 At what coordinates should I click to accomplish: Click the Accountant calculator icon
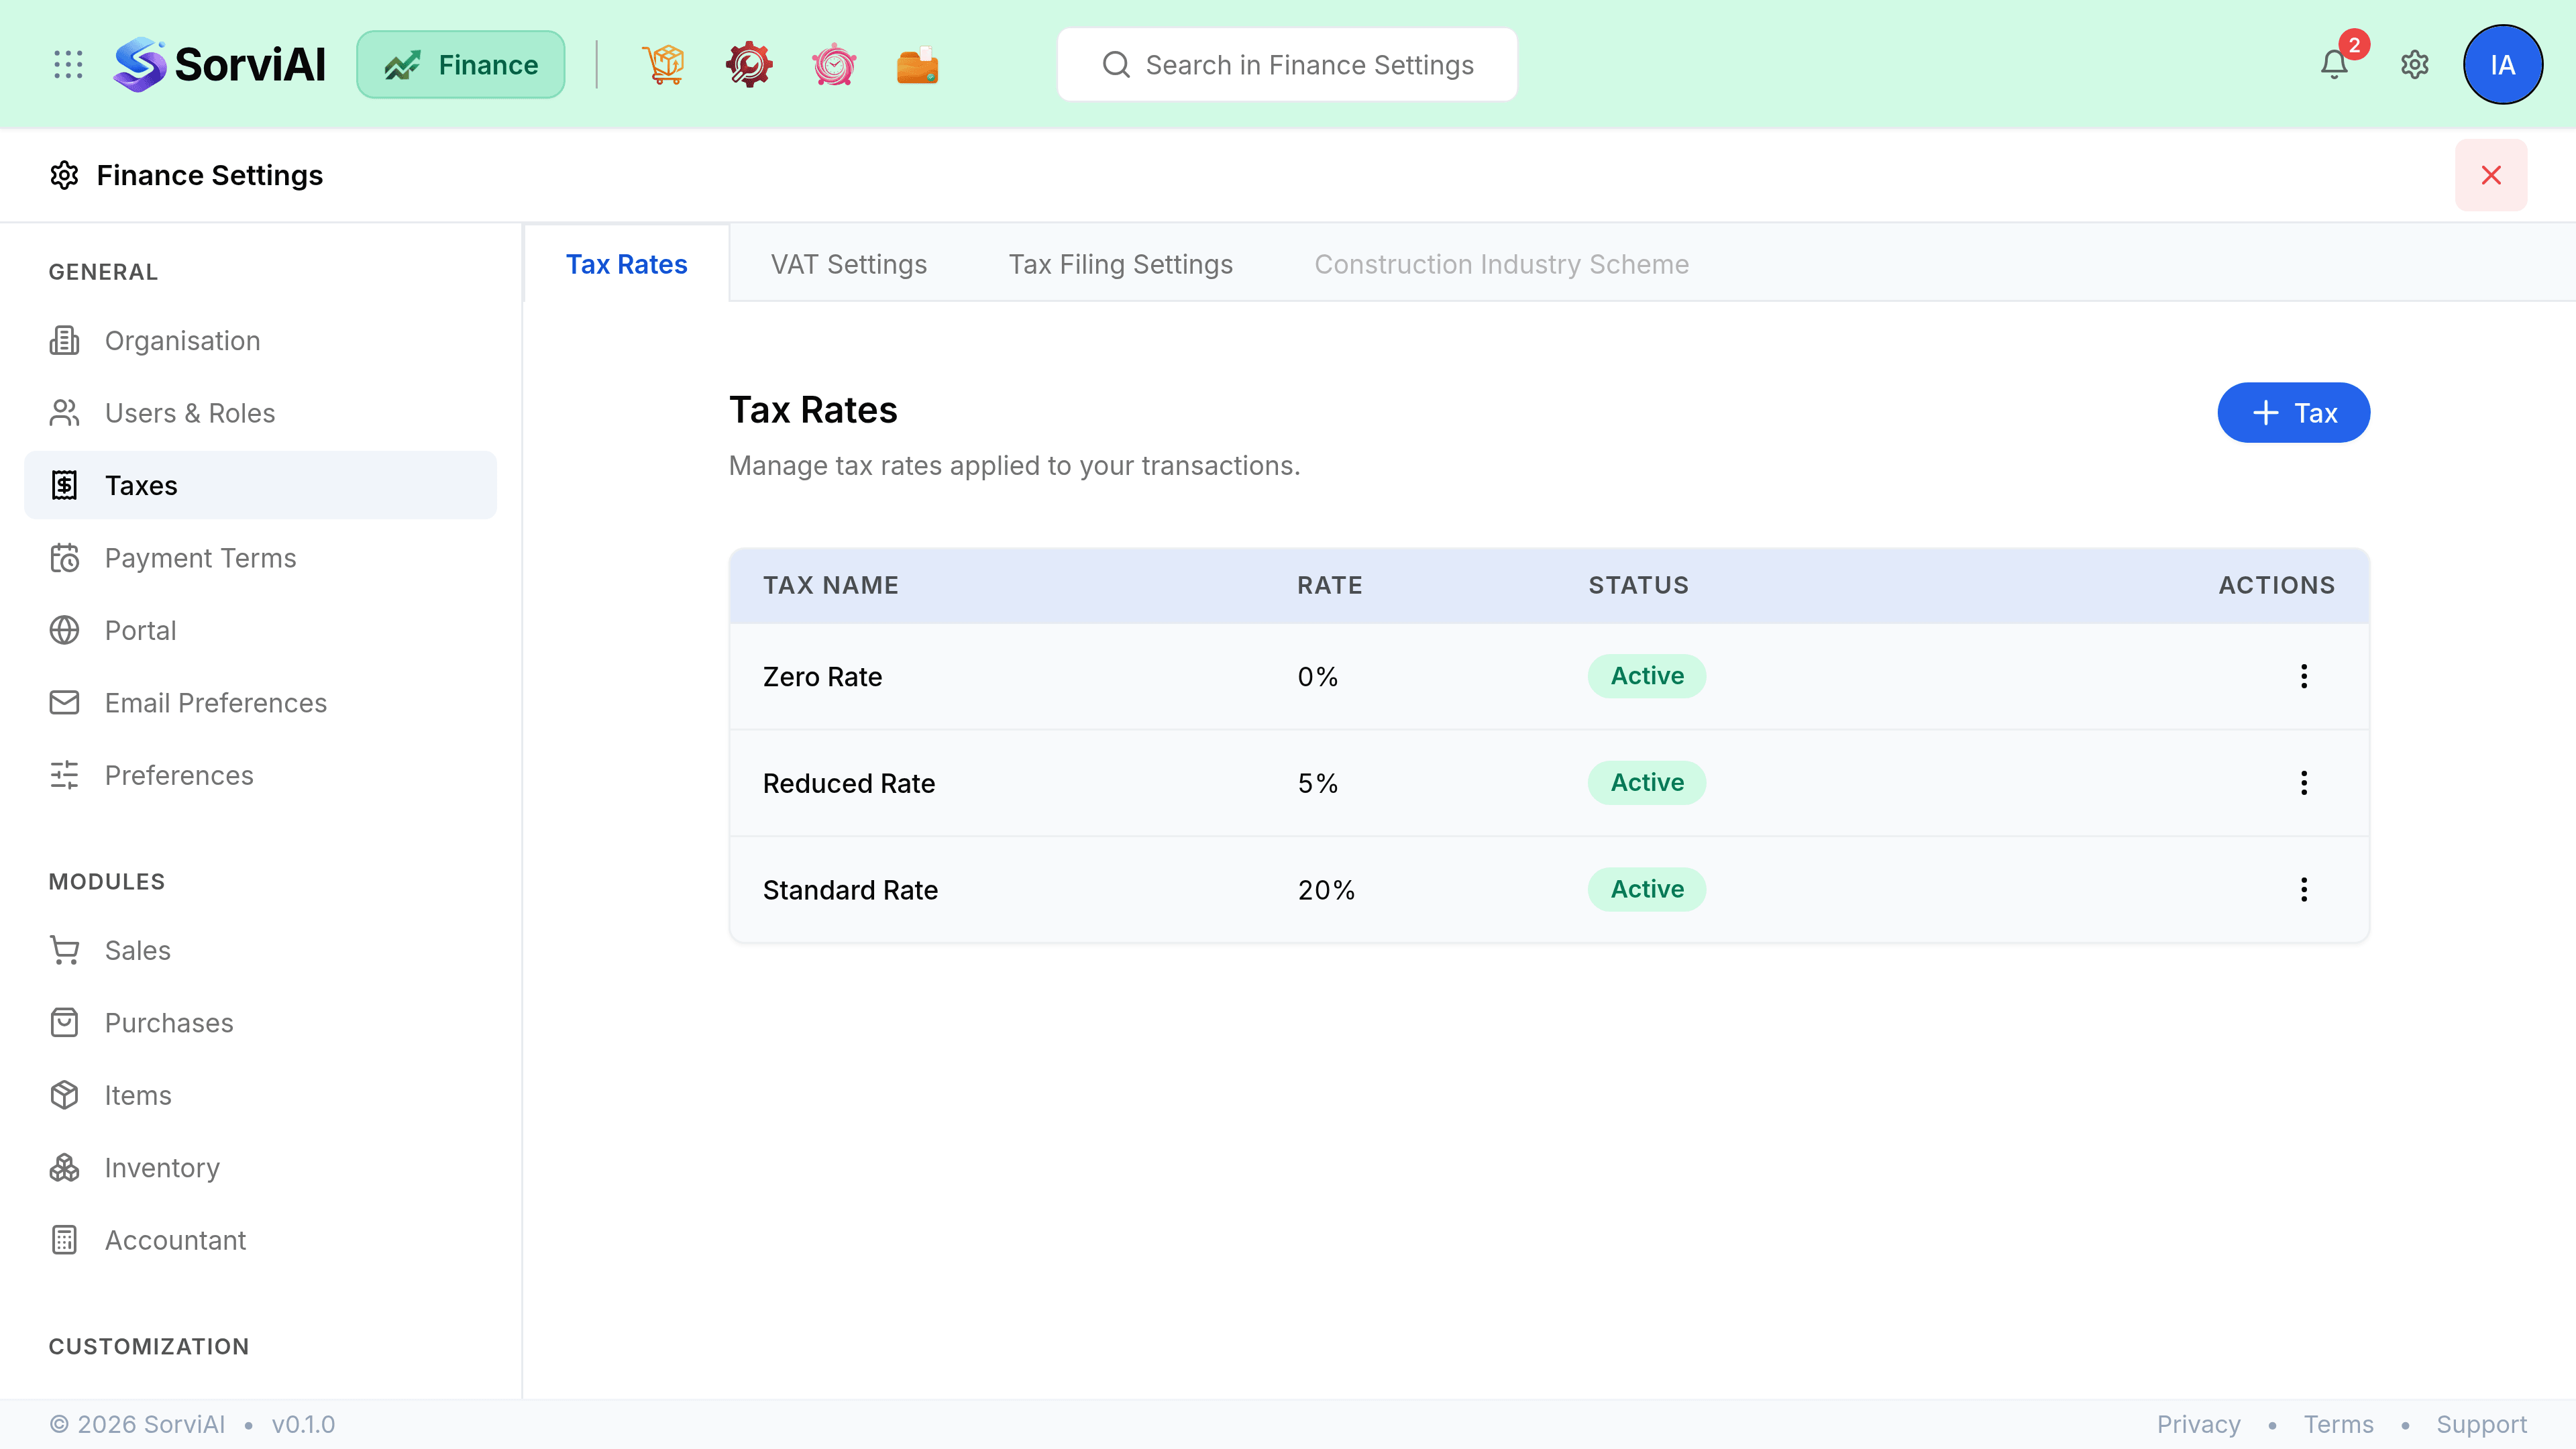(64, 1240)
